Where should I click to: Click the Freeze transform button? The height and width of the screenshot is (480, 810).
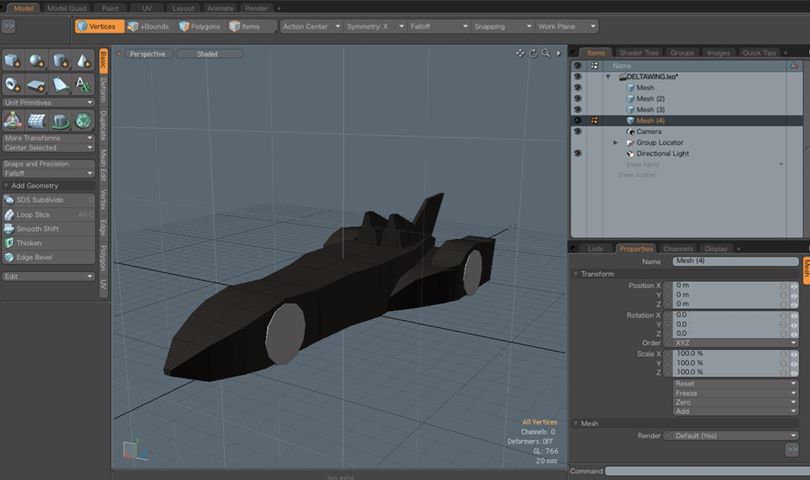click(x=736, y=393)
